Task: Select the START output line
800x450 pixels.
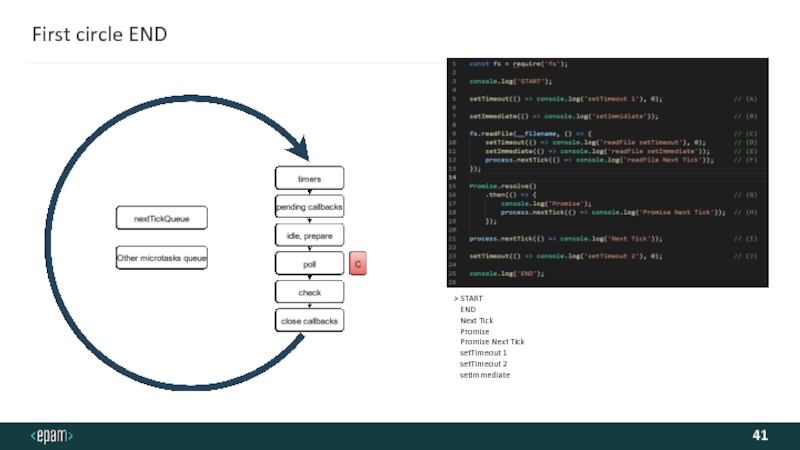Action: pos(471,299)
